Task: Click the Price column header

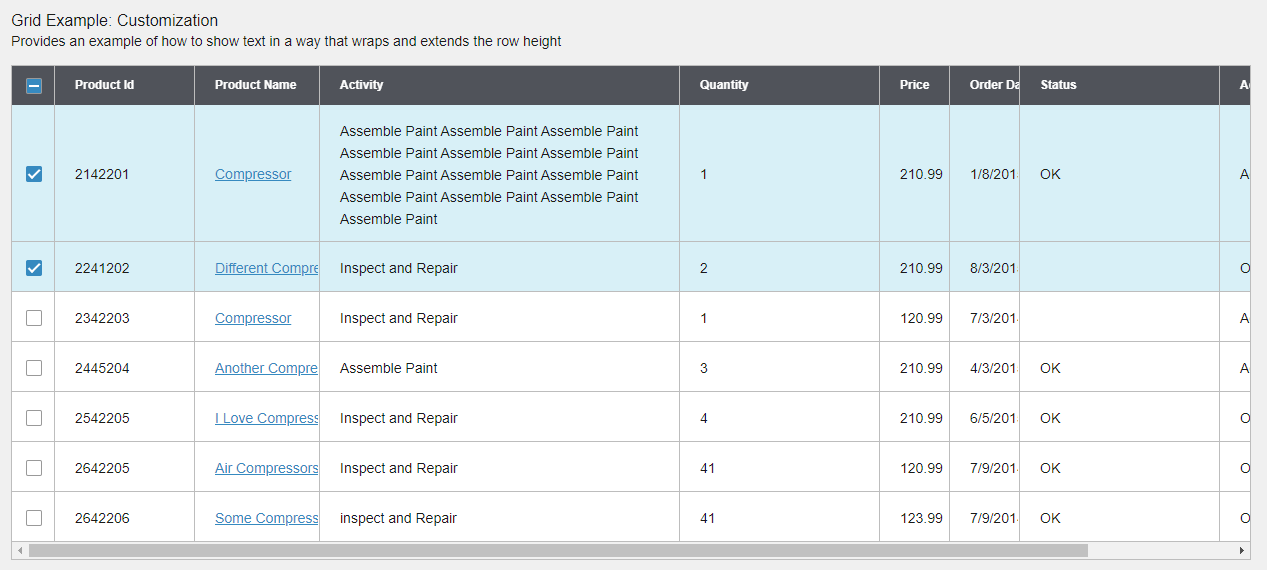Action: pos(914,85)
